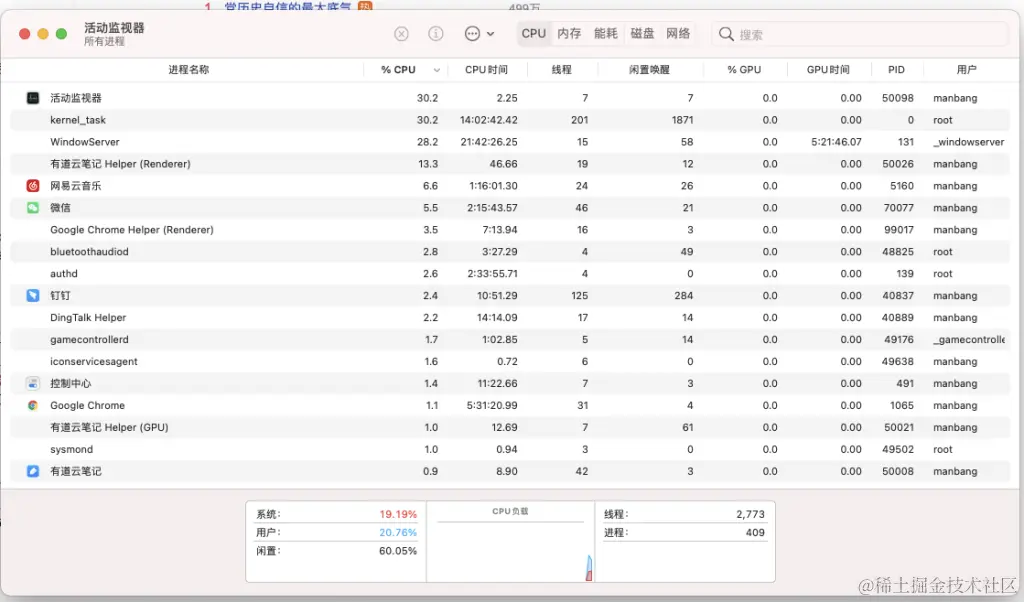This screenshot has height=602, width=1024.
Task: Click the 网易云音乐 process name
Action: click(x=76, y=186)
